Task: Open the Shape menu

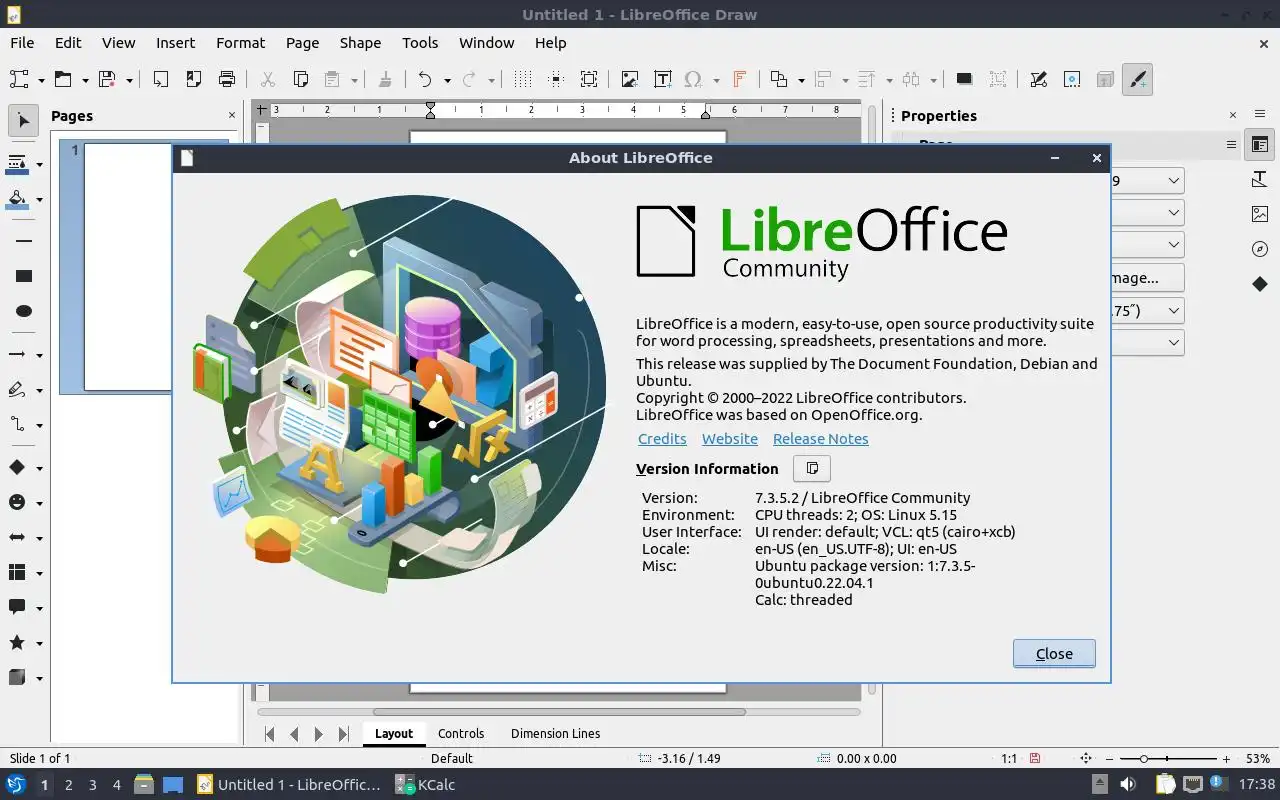Action: (x=360, y=43)
